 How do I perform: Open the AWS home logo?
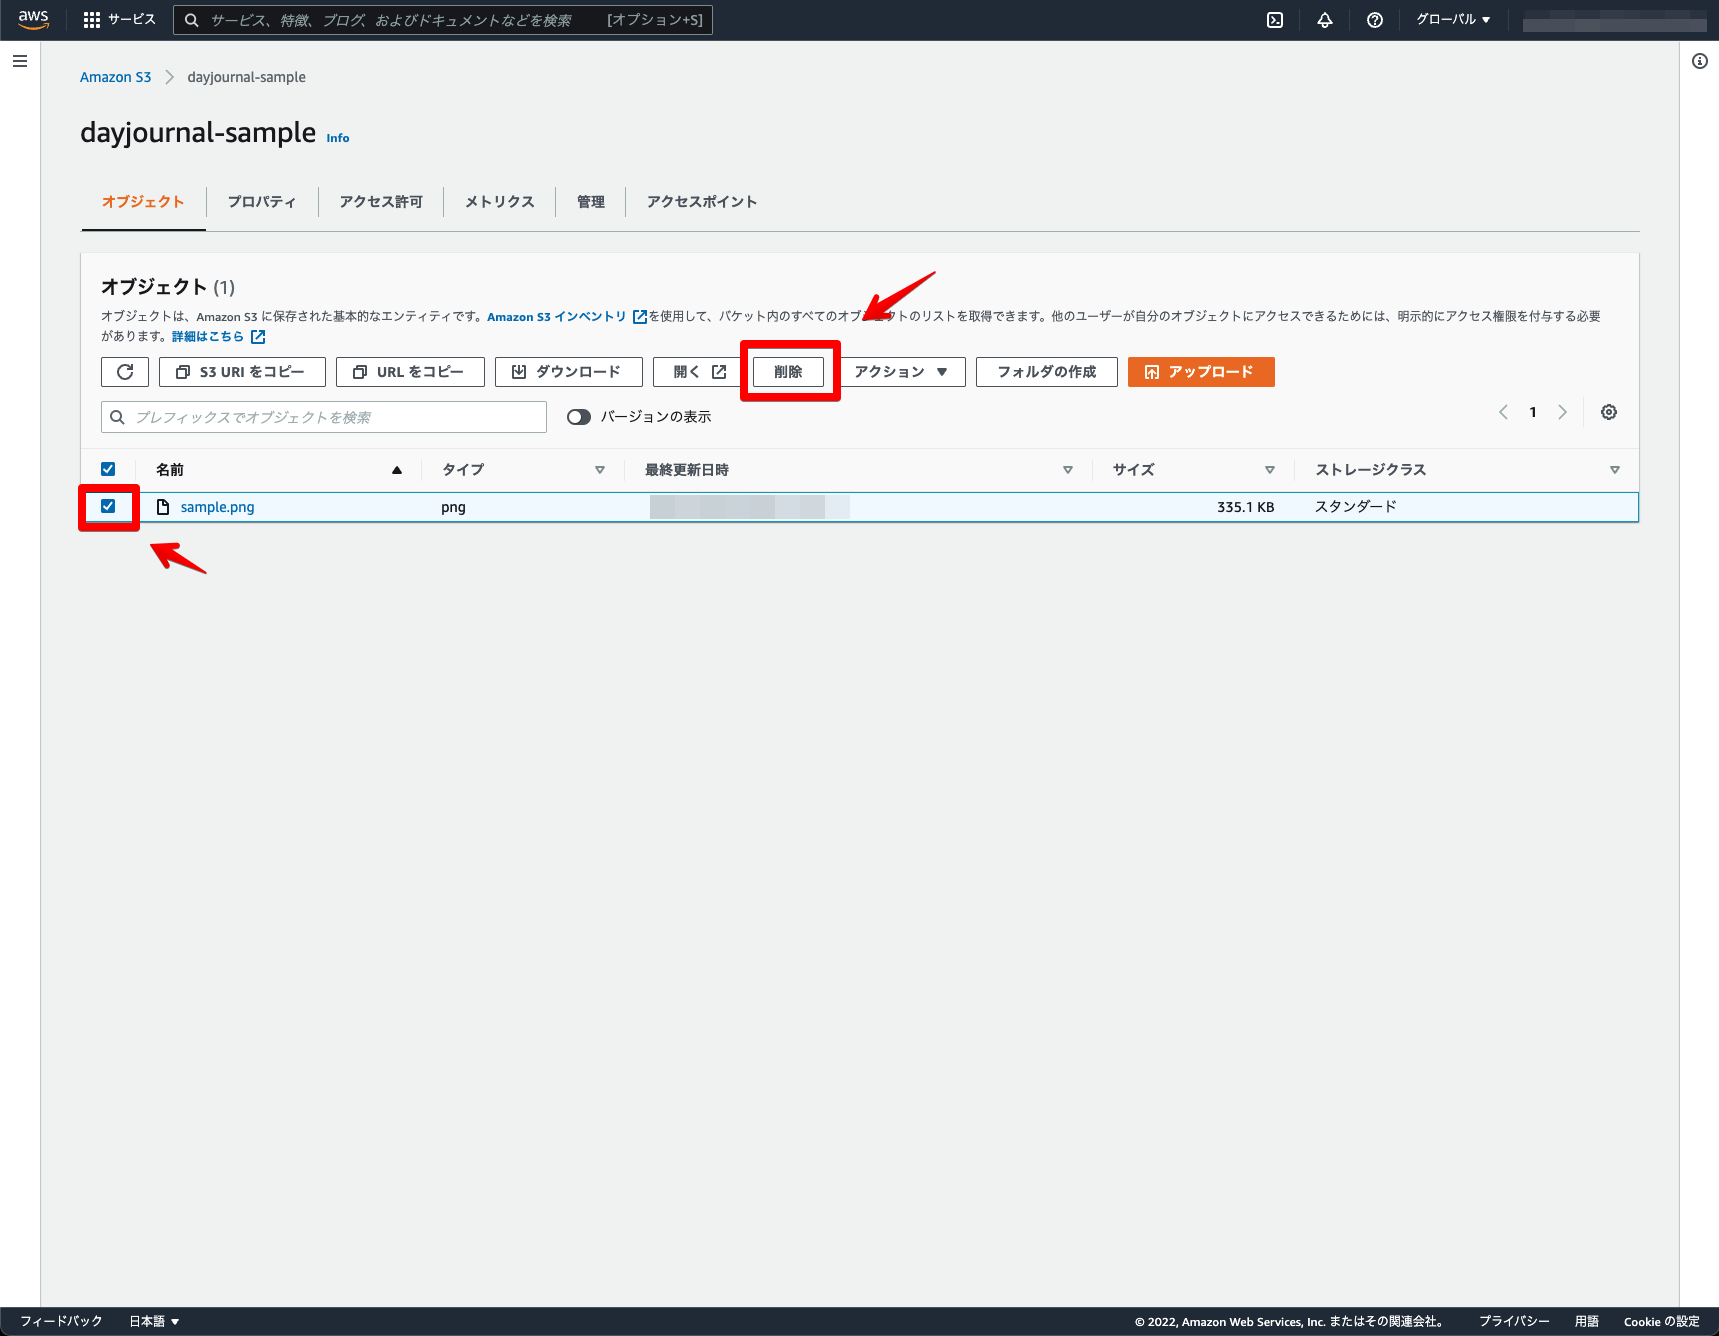[33, 20]
